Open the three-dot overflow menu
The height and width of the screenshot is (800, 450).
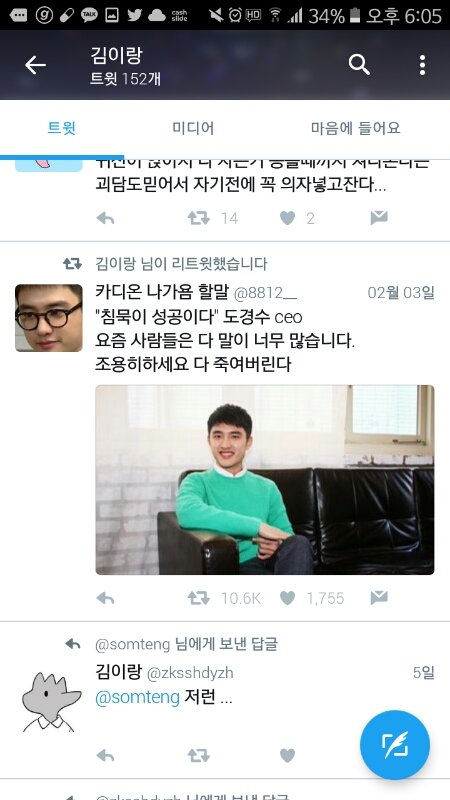click(422, 65)
